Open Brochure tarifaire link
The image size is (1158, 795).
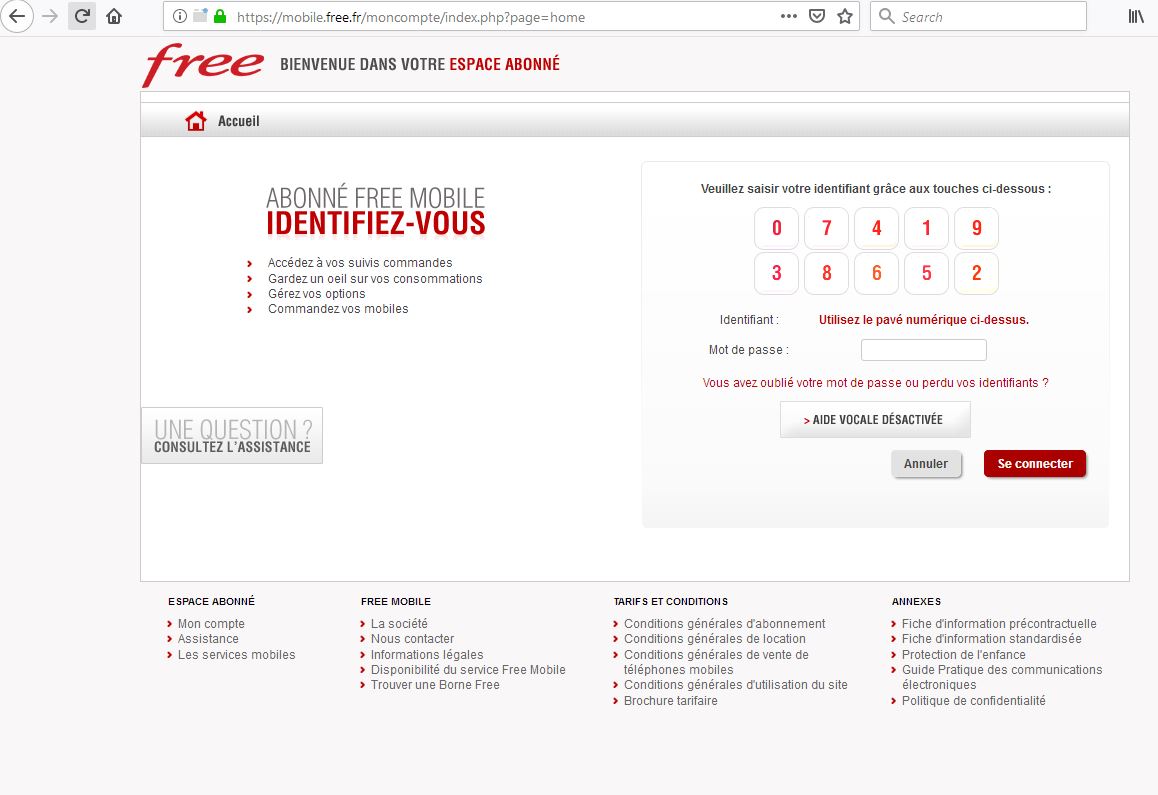(671, 700)
